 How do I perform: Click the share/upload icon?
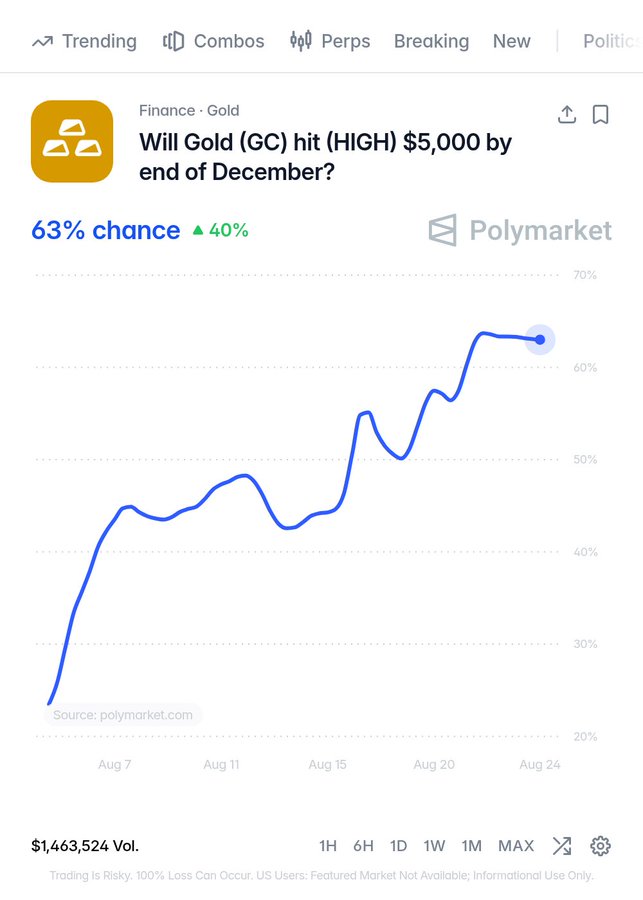(567, 114)
